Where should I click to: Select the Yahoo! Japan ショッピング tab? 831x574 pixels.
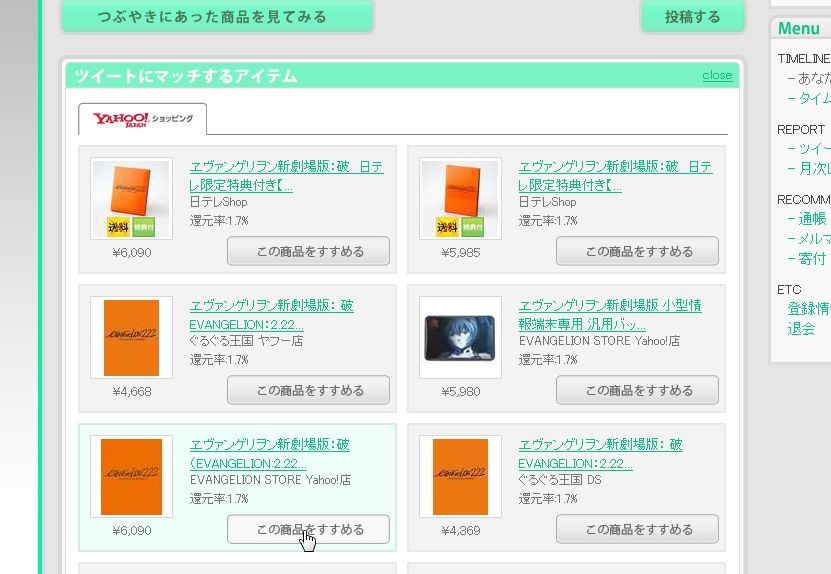point(143,119)
